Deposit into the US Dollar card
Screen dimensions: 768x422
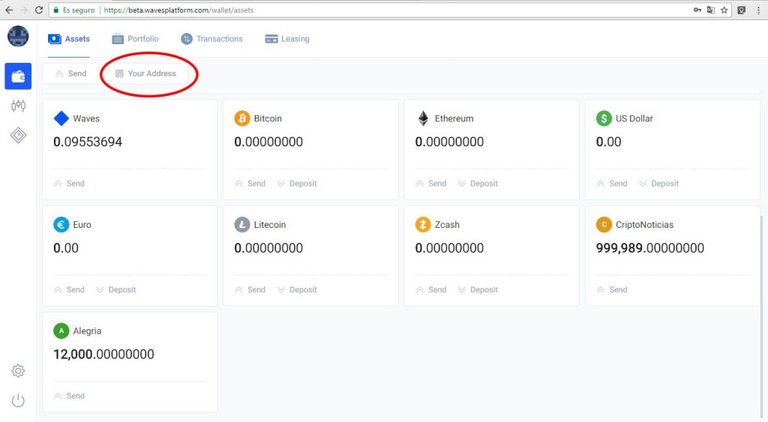tap(658, 184)
